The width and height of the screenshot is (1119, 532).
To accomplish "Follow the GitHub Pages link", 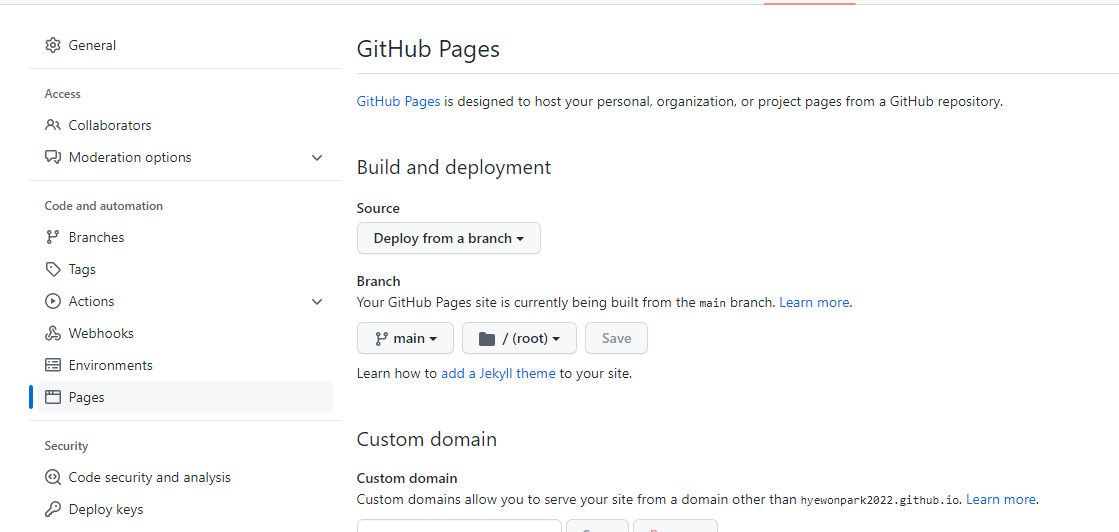I will (398, 101).
